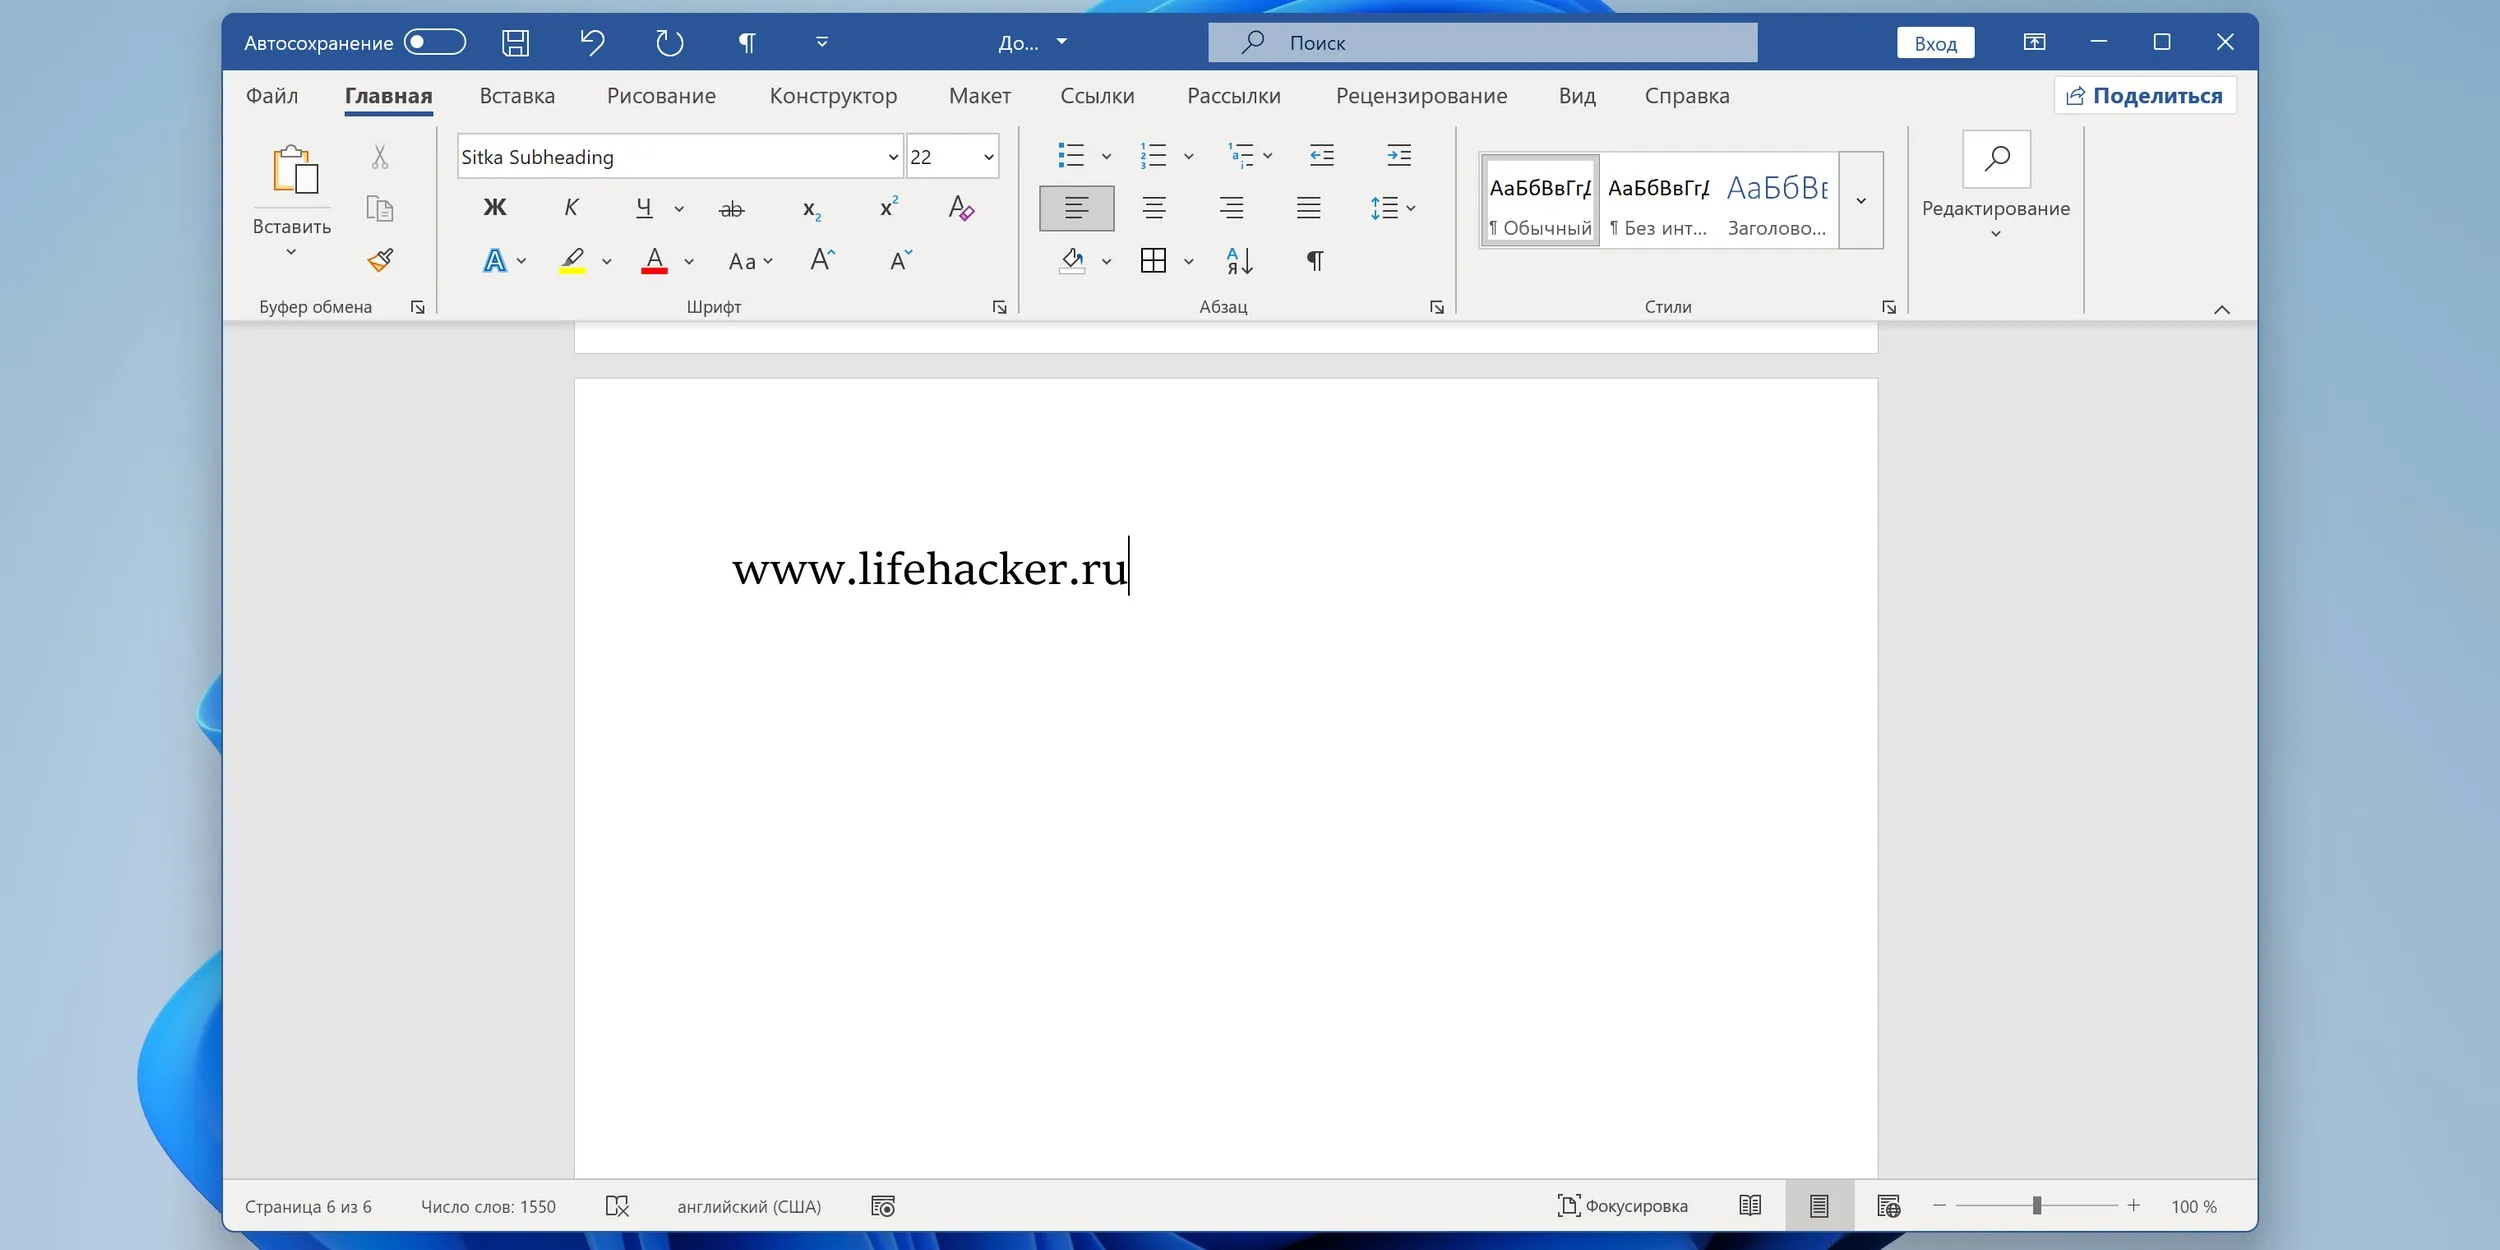Toggle italic К formatting
Image resolution: width=2500 pixels, height=1250 pixels.
(571, 208)
